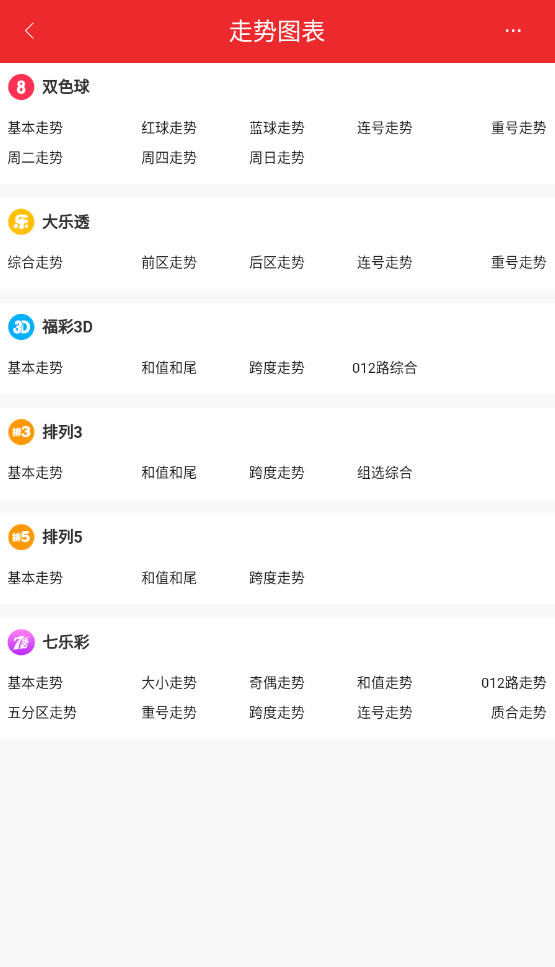Tap the blue 福彩3D icon
Viewport: 555px width, 967px height.
click(x=21, y=327)
